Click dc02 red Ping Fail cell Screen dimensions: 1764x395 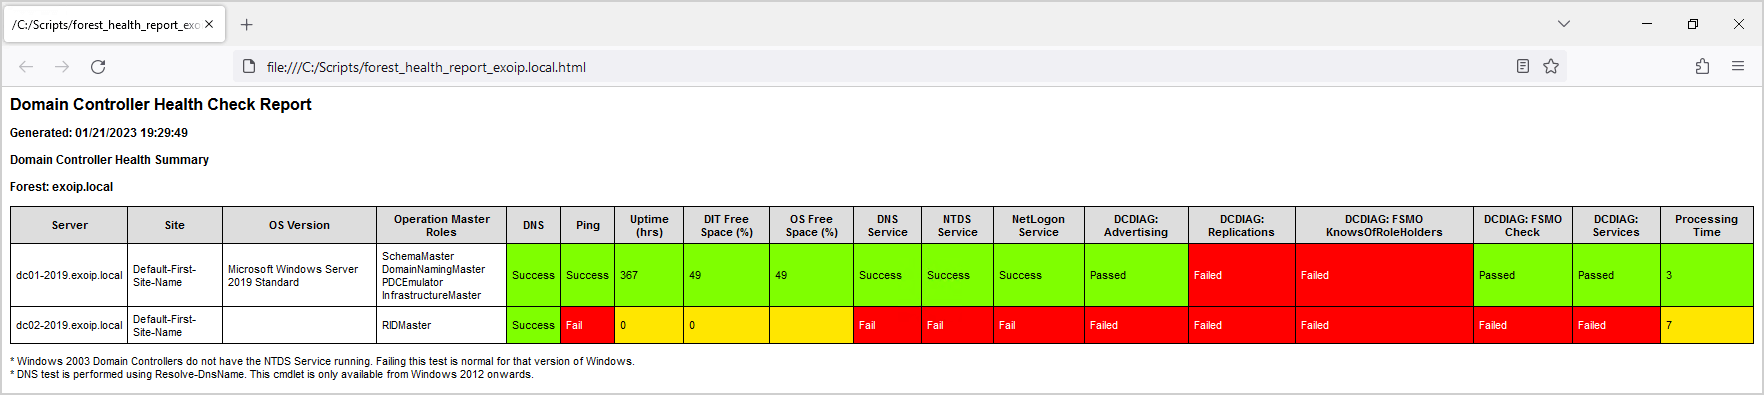(588, 325)
